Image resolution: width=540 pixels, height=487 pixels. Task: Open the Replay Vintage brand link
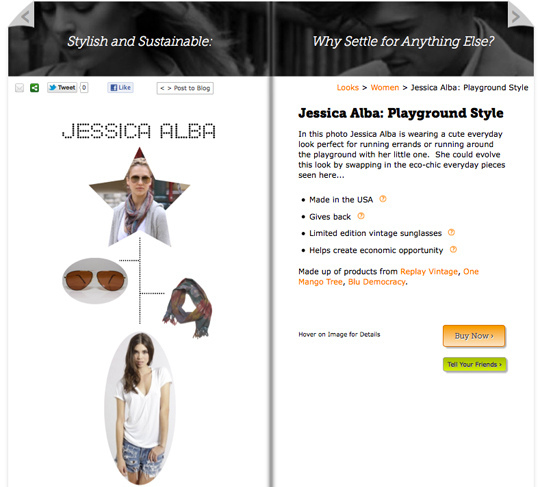point(429,271)
